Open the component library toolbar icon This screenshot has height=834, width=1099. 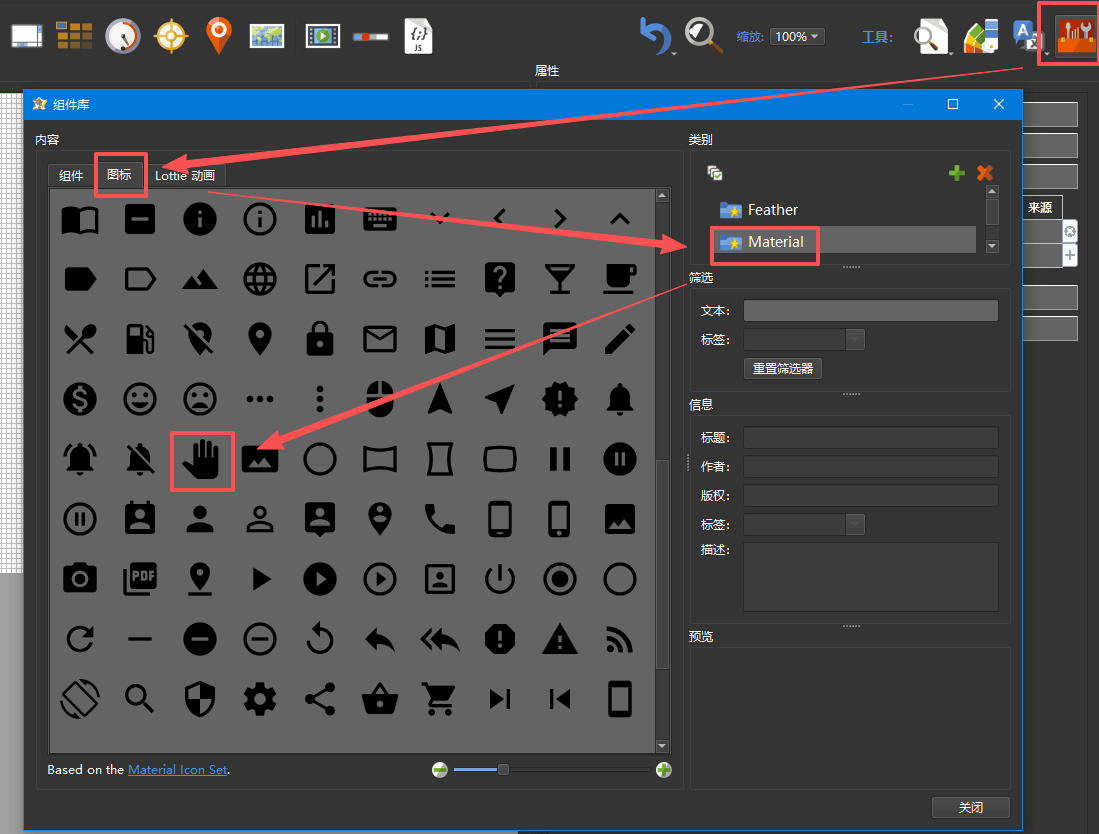(1076, 36)
